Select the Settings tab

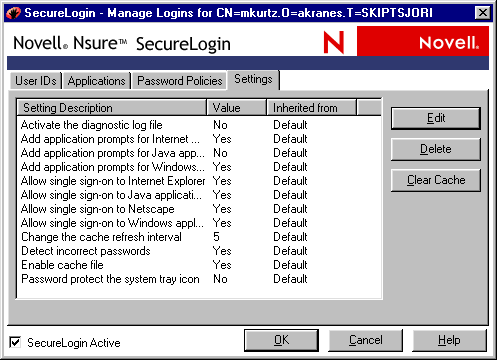tap(253, 79)
